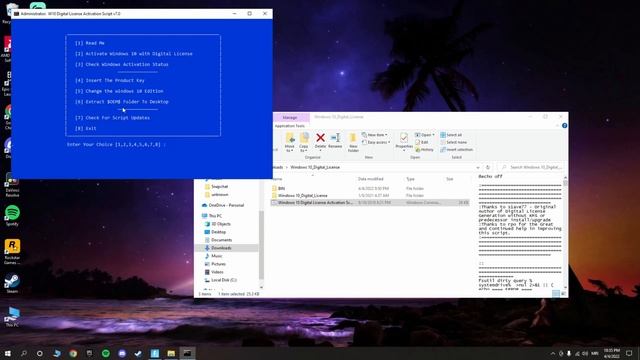Open 3D Objects in navigation pane
The height and width of the screenshot is (360, 640).
click(218, 224)
